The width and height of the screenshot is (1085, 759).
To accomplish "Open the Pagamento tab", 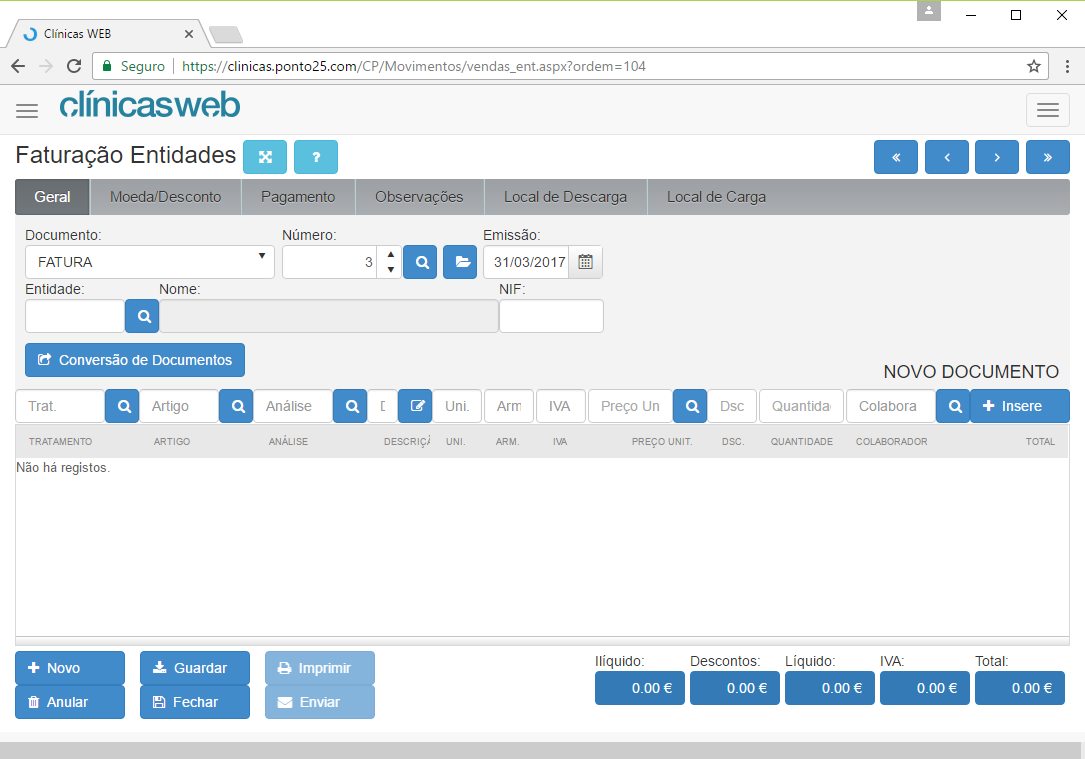I will [x=298, y=197].
